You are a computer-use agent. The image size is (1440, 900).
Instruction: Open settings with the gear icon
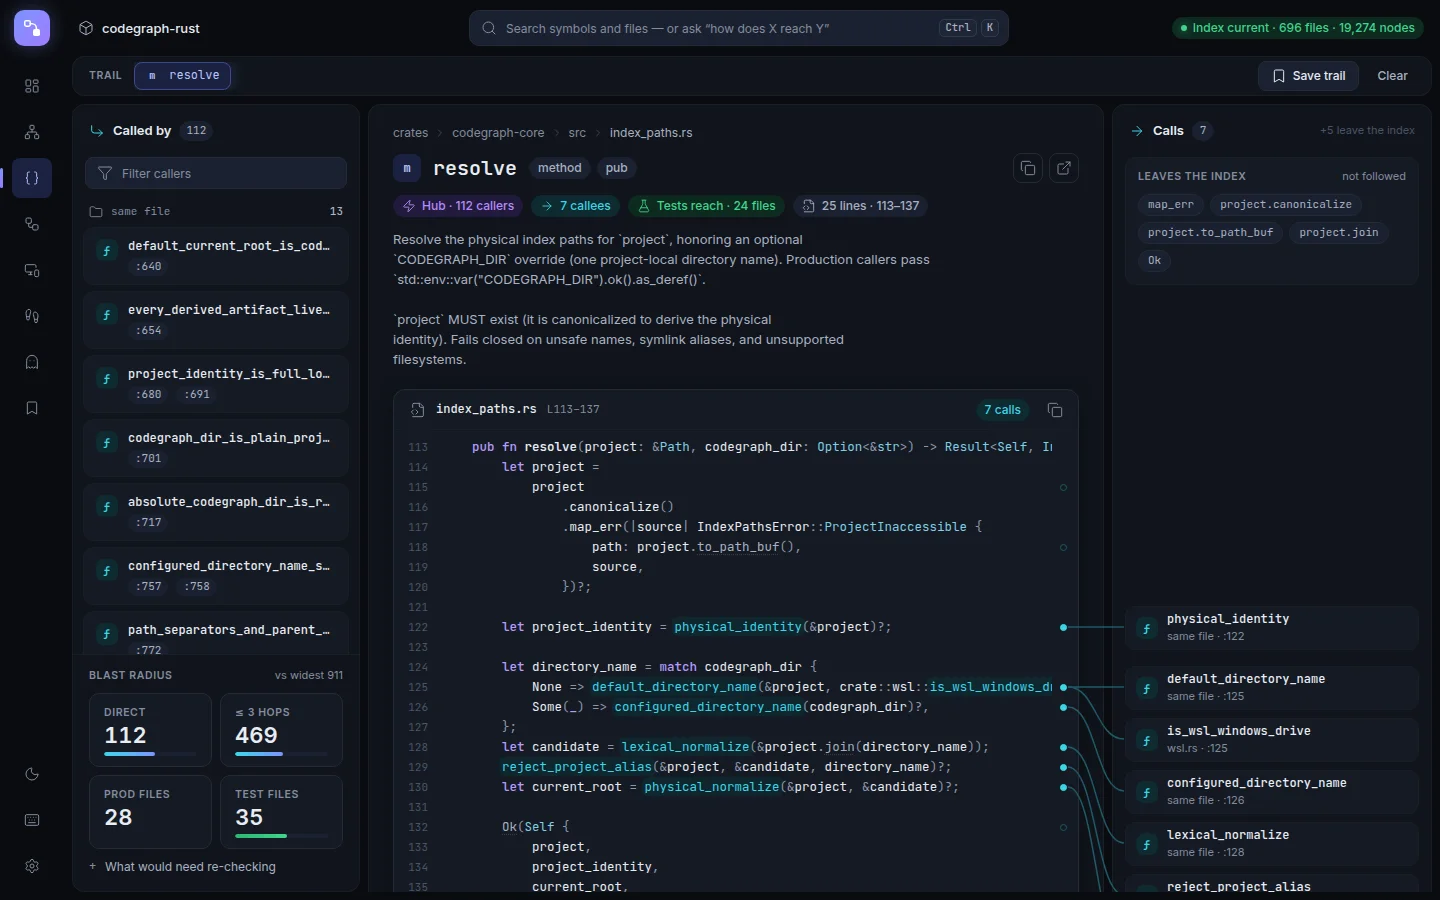[32, 866]
